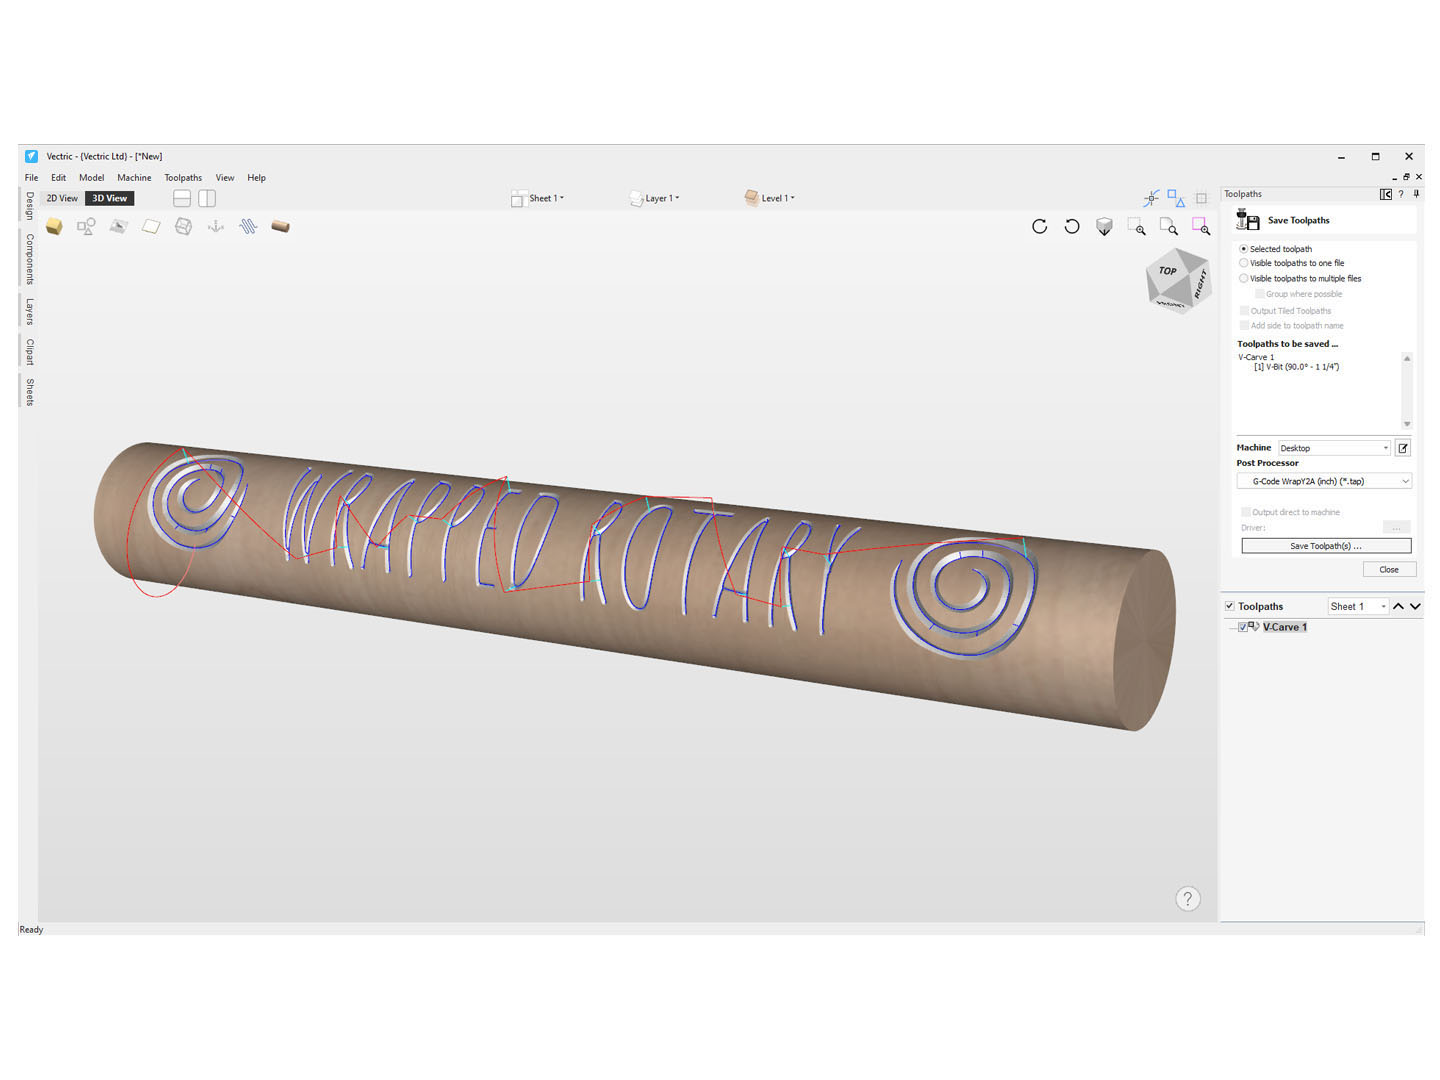Open the Model menu

pos(92,178)
